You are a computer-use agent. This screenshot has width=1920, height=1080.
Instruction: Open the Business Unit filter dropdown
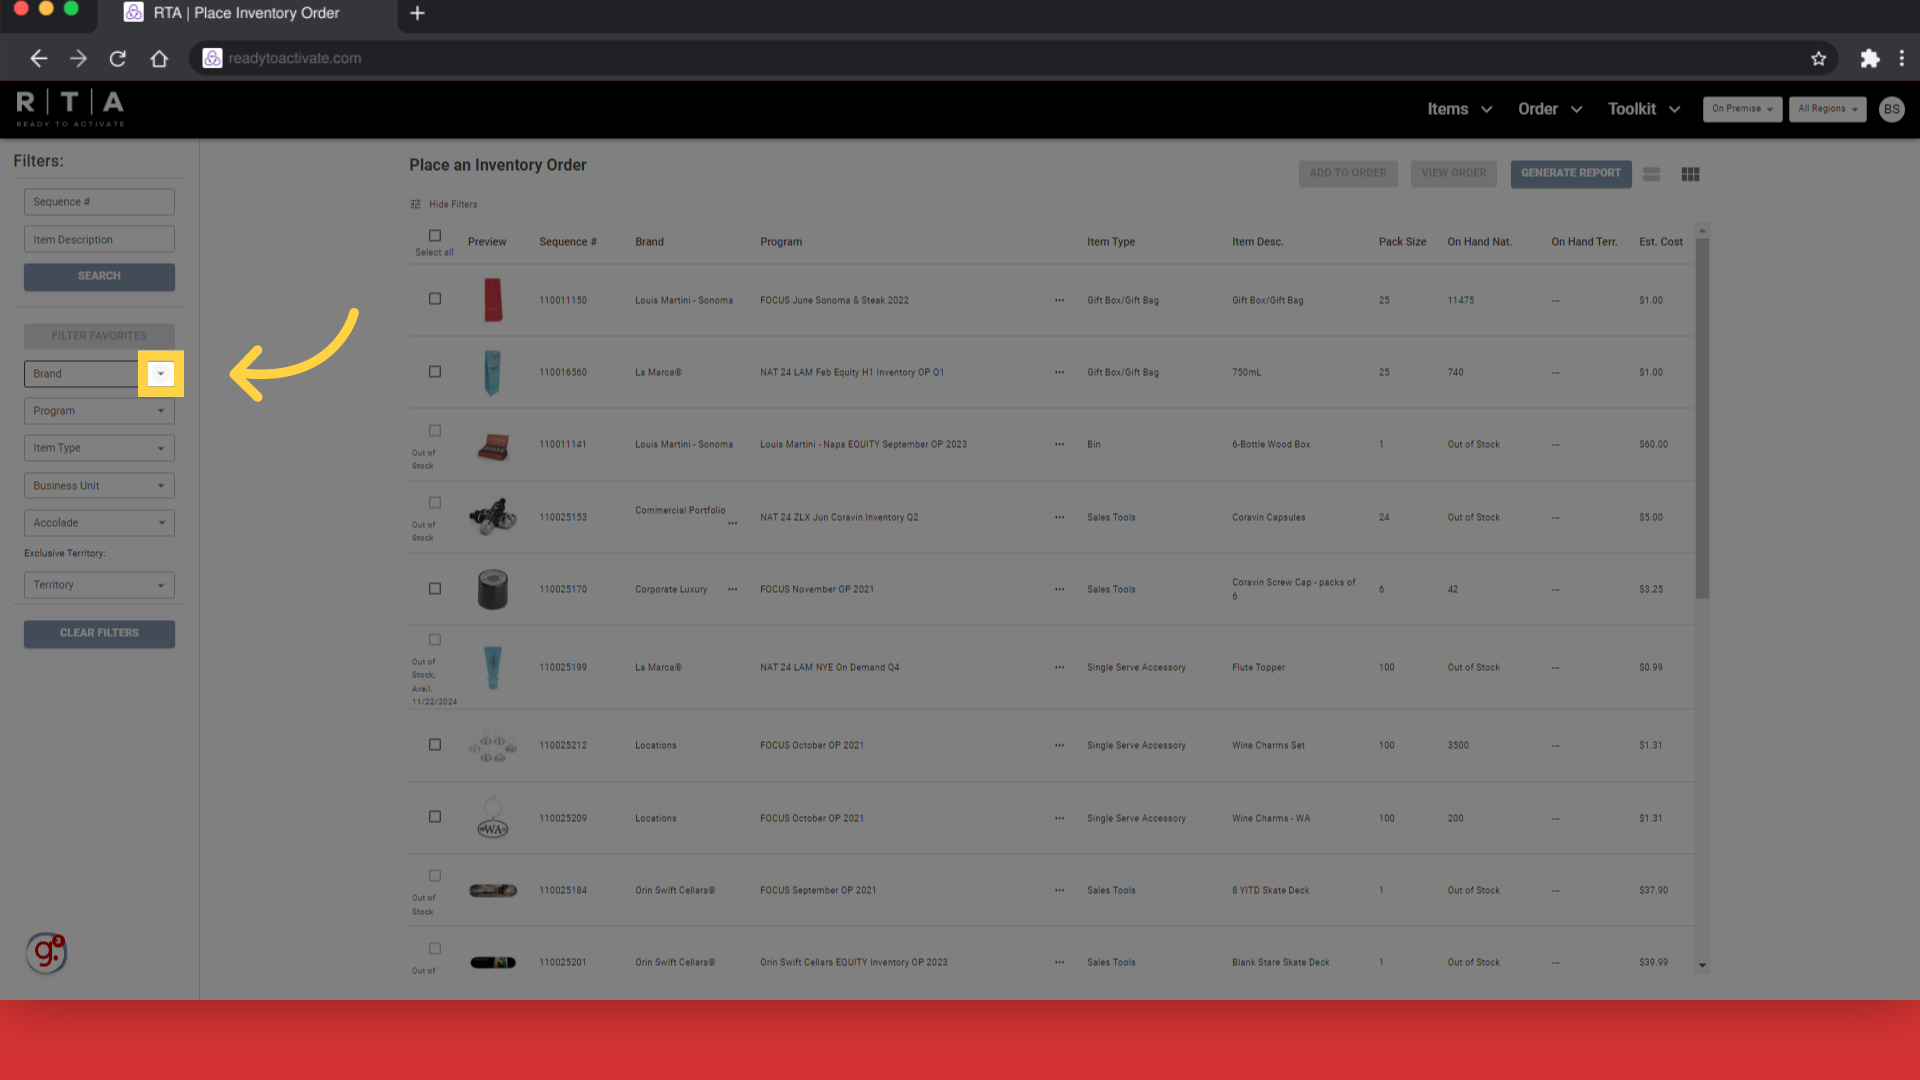click(99, 486)
